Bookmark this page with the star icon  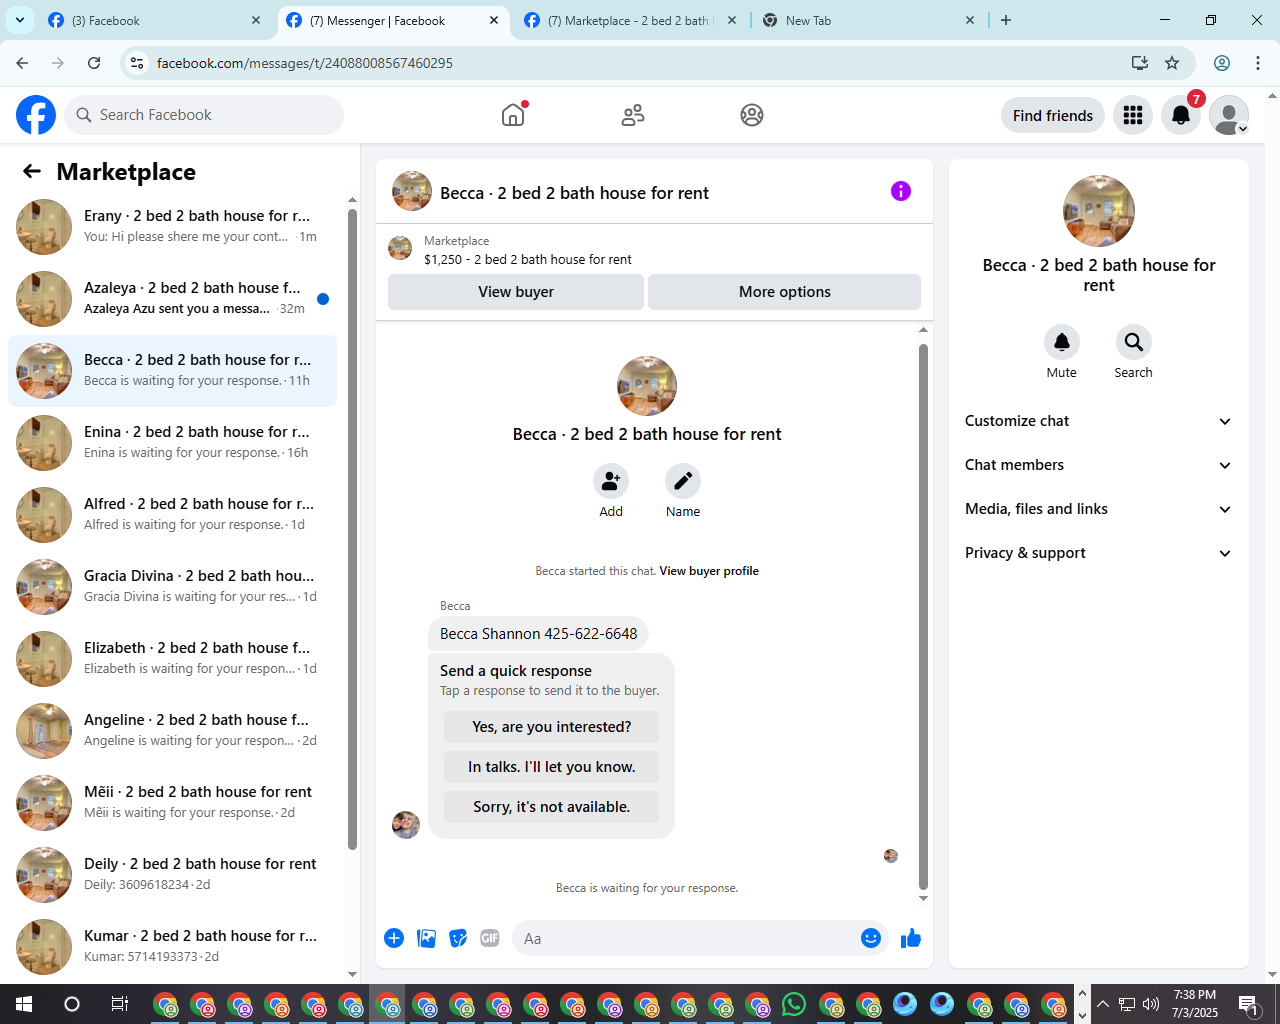coord(1172,63)
